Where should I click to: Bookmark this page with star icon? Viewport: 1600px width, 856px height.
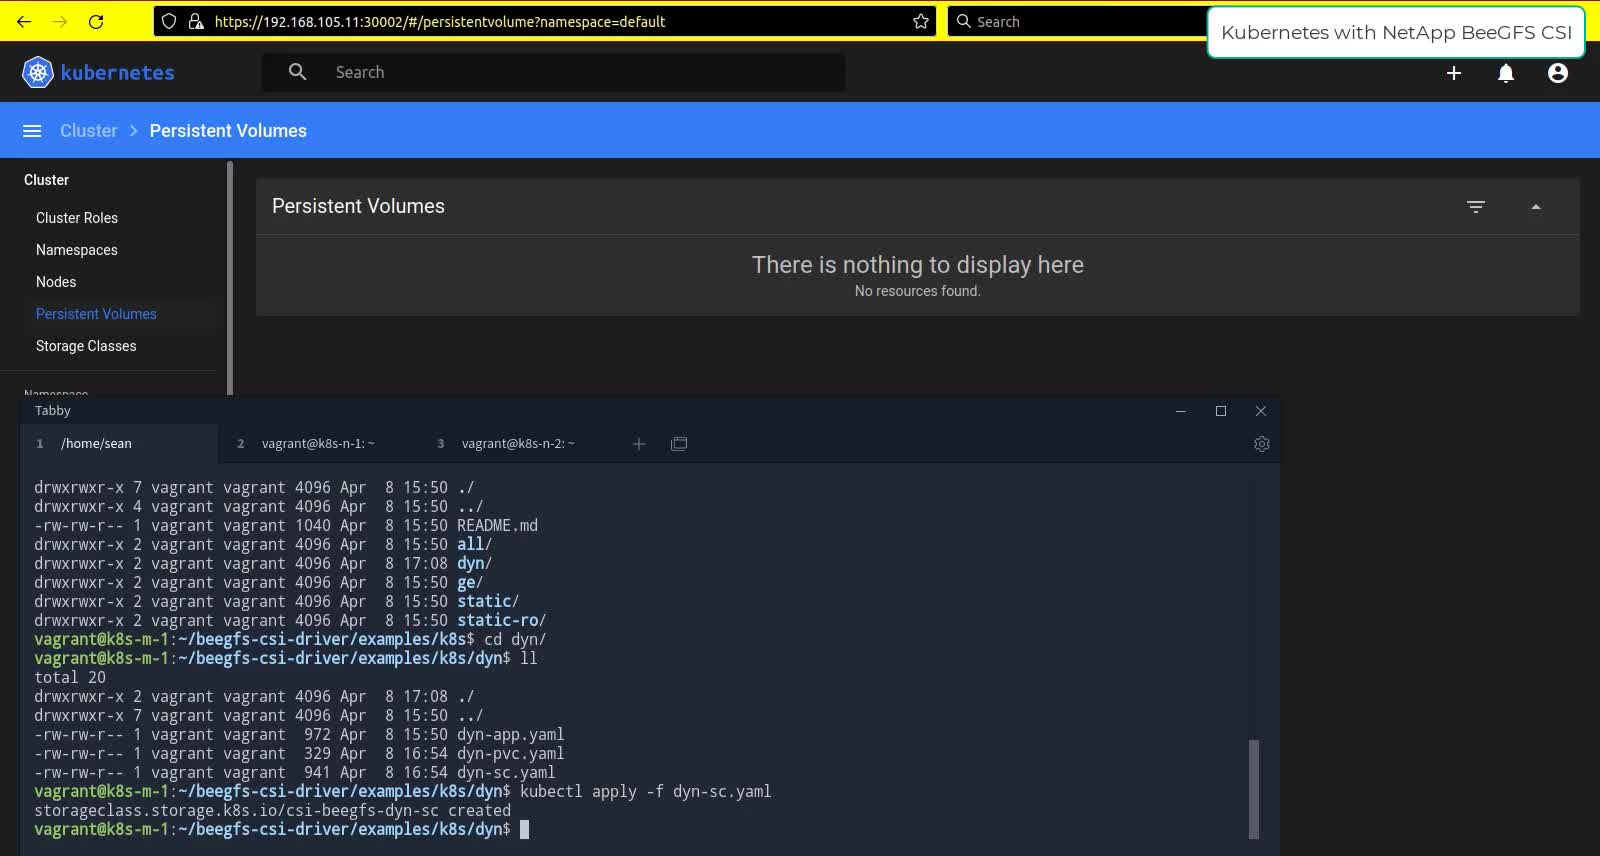tap(920, 21)
